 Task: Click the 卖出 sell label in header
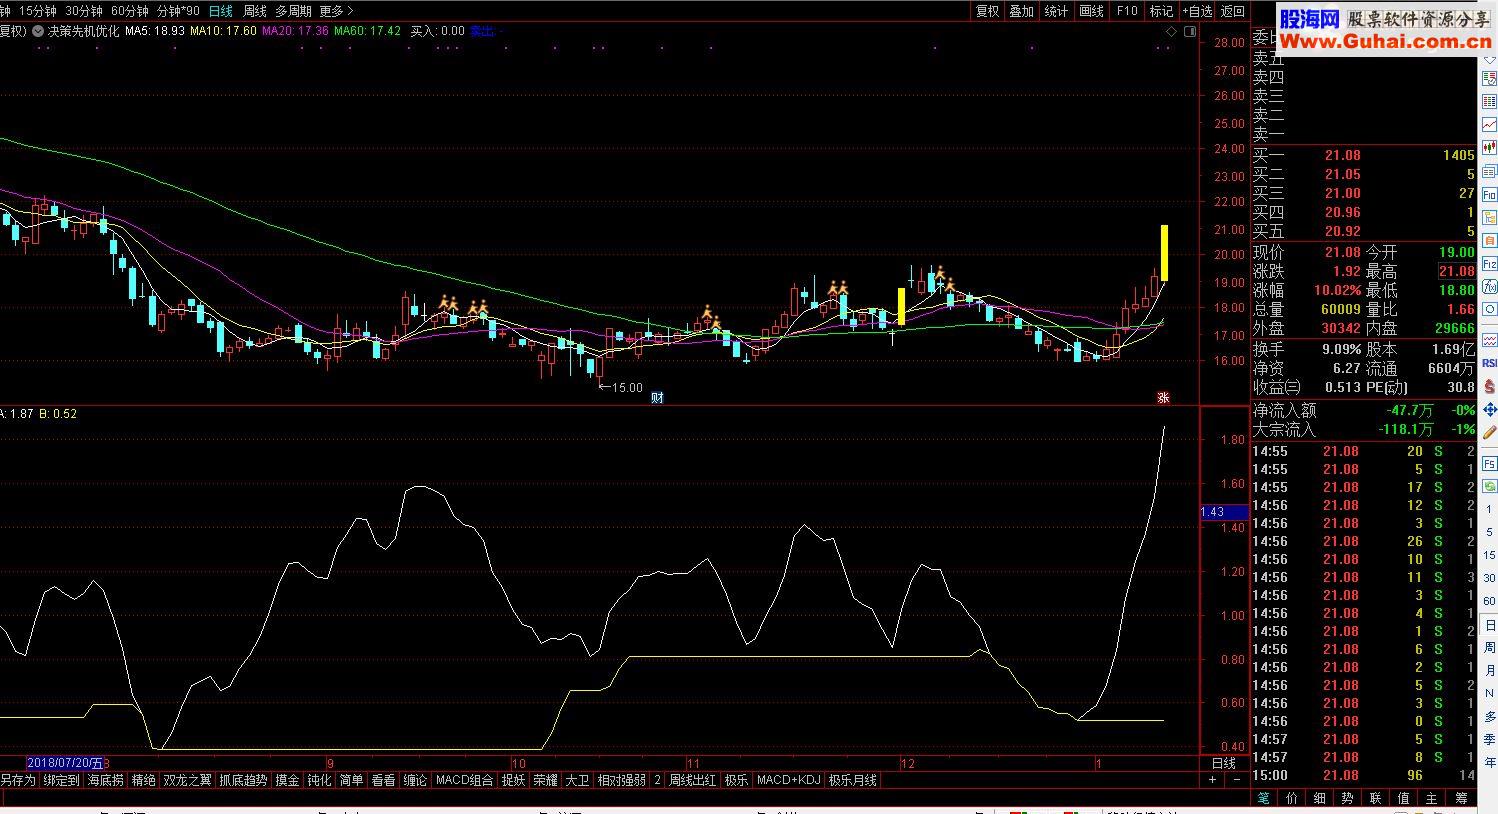pos(483,31)
